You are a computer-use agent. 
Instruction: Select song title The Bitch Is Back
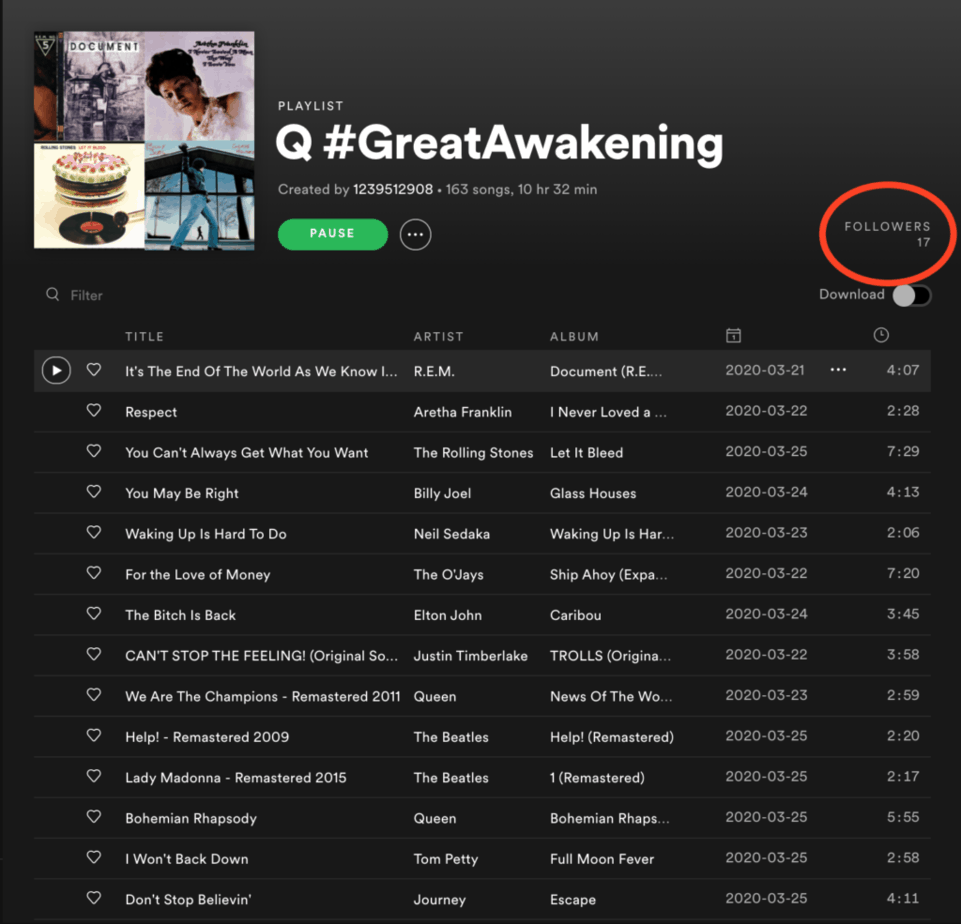181,615
